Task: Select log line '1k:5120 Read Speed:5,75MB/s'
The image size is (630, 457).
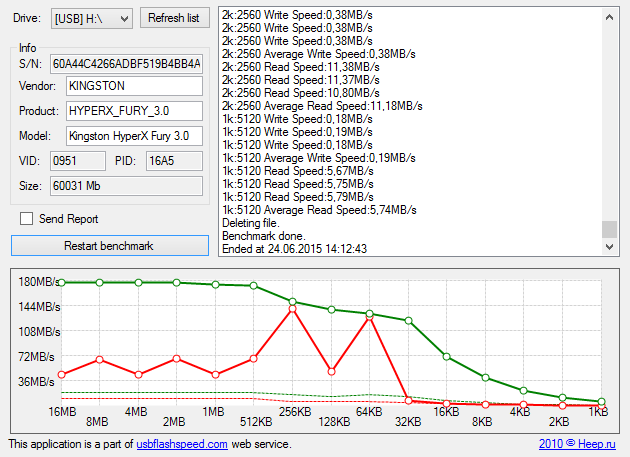Action: 298,184
